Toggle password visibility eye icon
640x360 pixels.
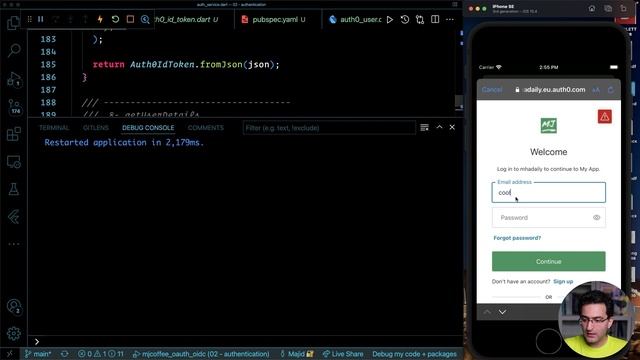596,218
